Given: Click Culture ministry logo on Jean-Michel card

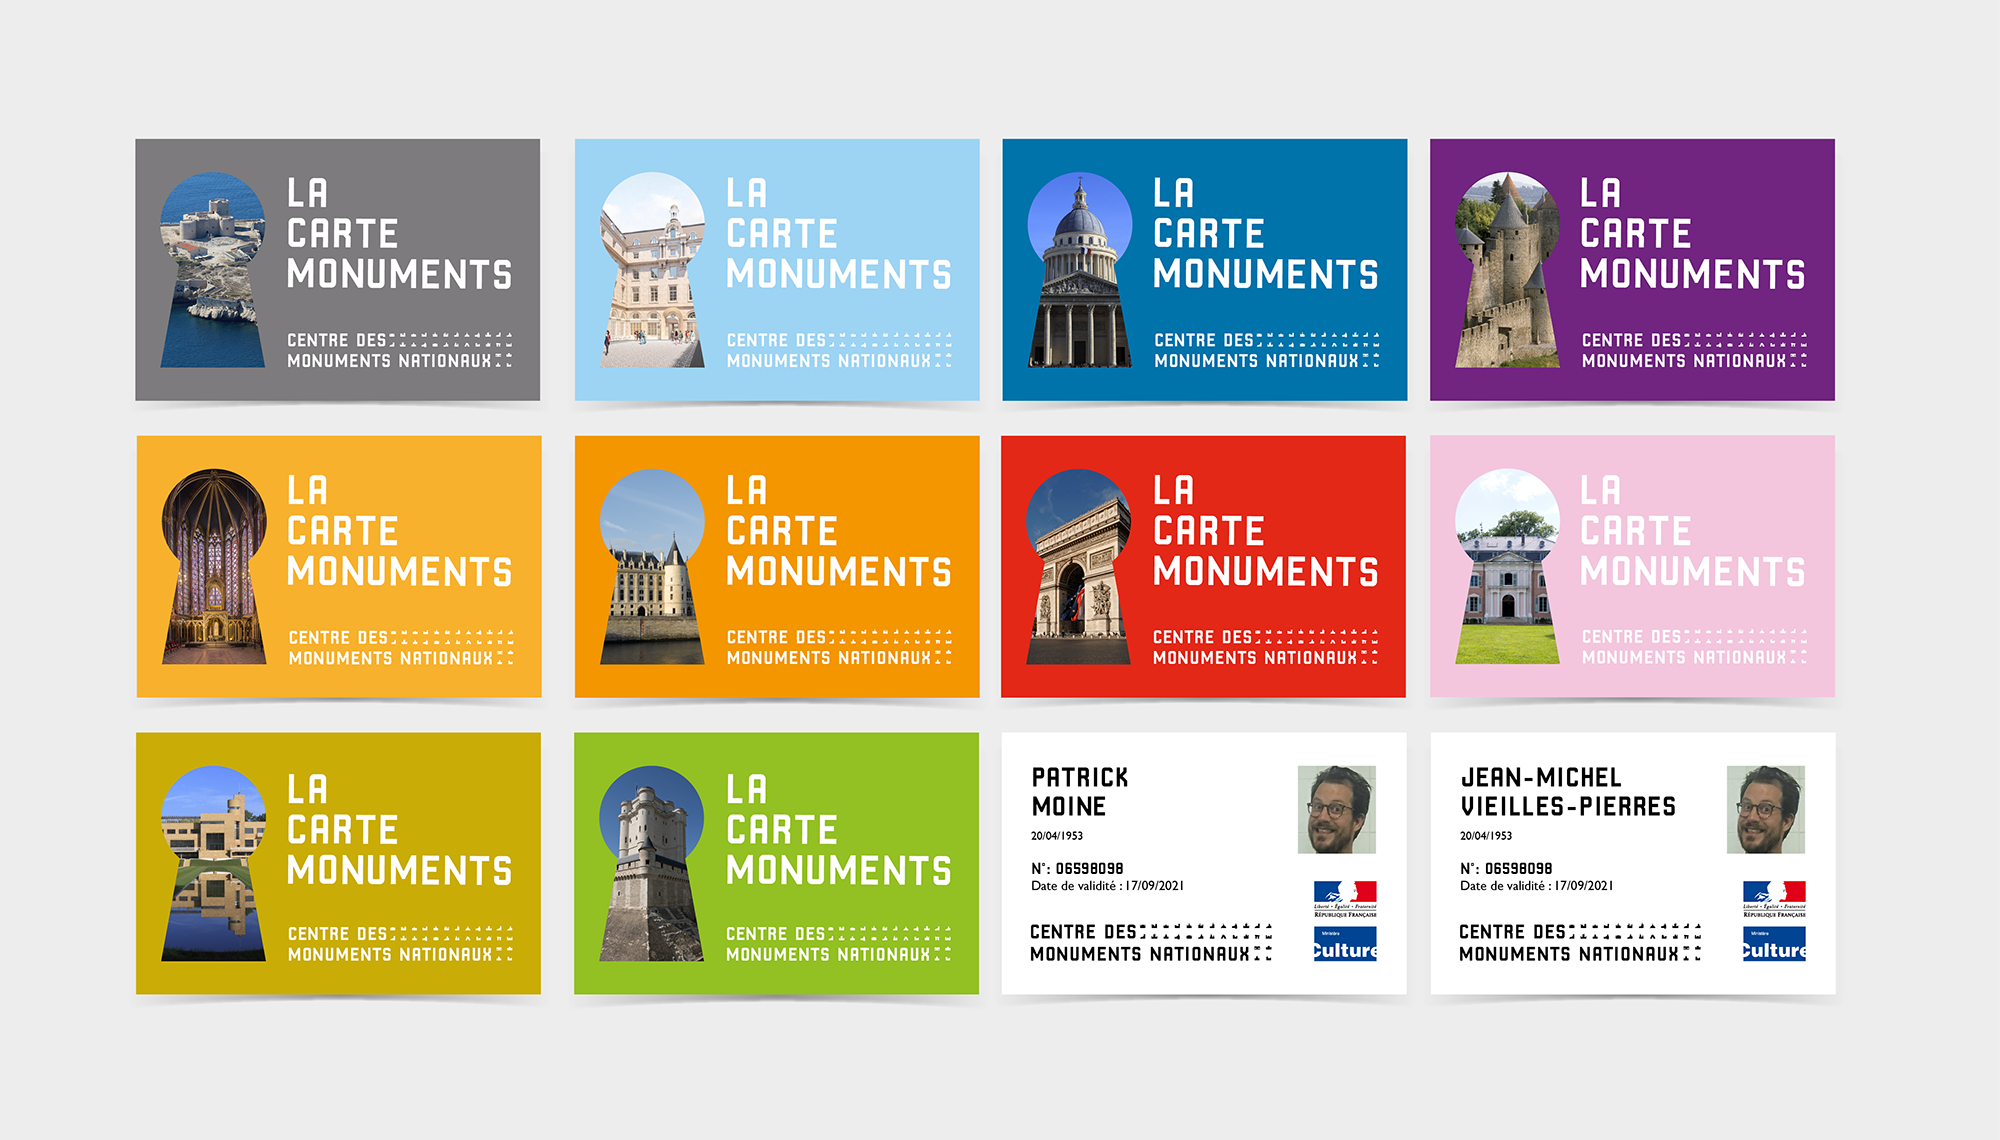Looking at the screenshot, I should 1774,944.
